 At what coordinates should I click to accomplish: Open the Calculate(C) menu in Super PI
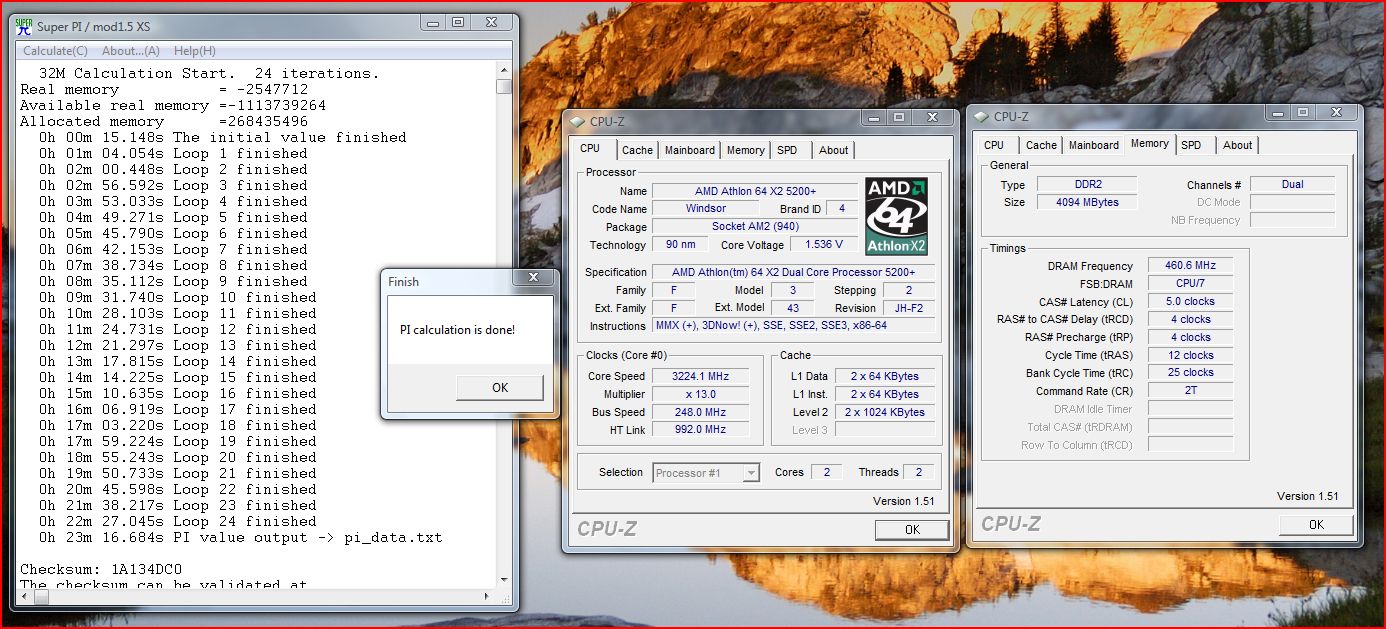55,51
